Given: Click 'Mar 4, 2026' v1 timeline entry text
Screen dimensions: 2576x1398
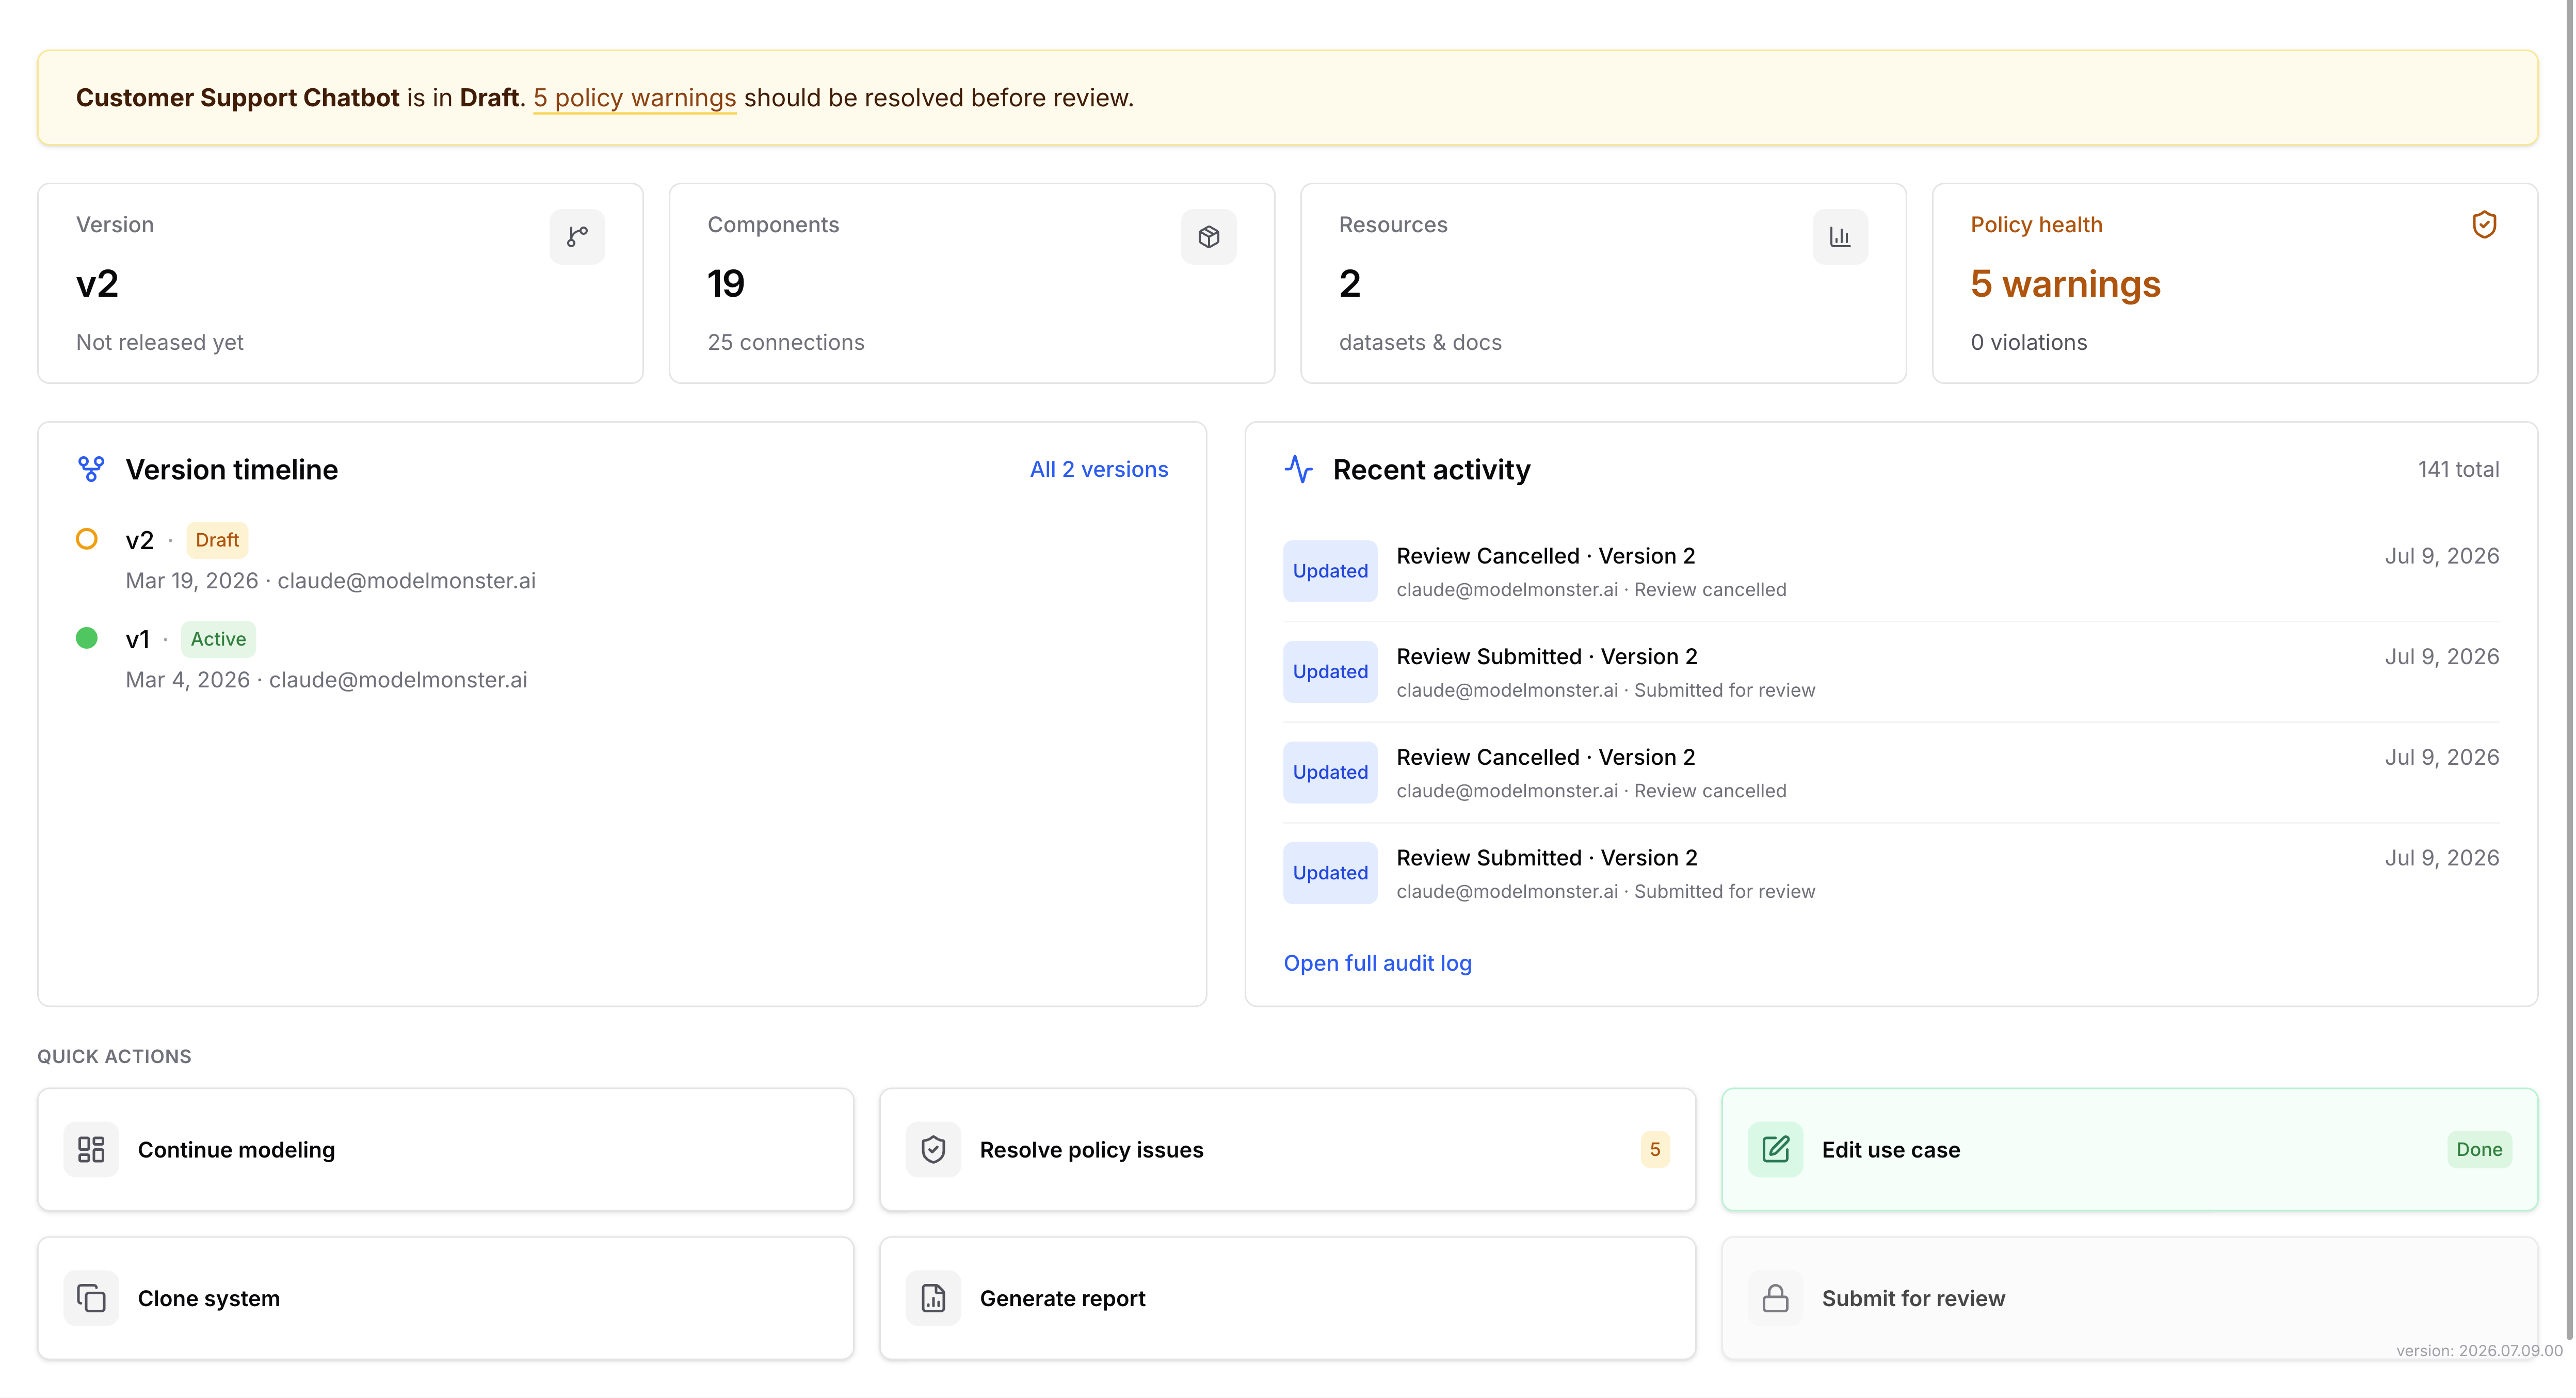Looking at the screenshot, I should (188, 680).
